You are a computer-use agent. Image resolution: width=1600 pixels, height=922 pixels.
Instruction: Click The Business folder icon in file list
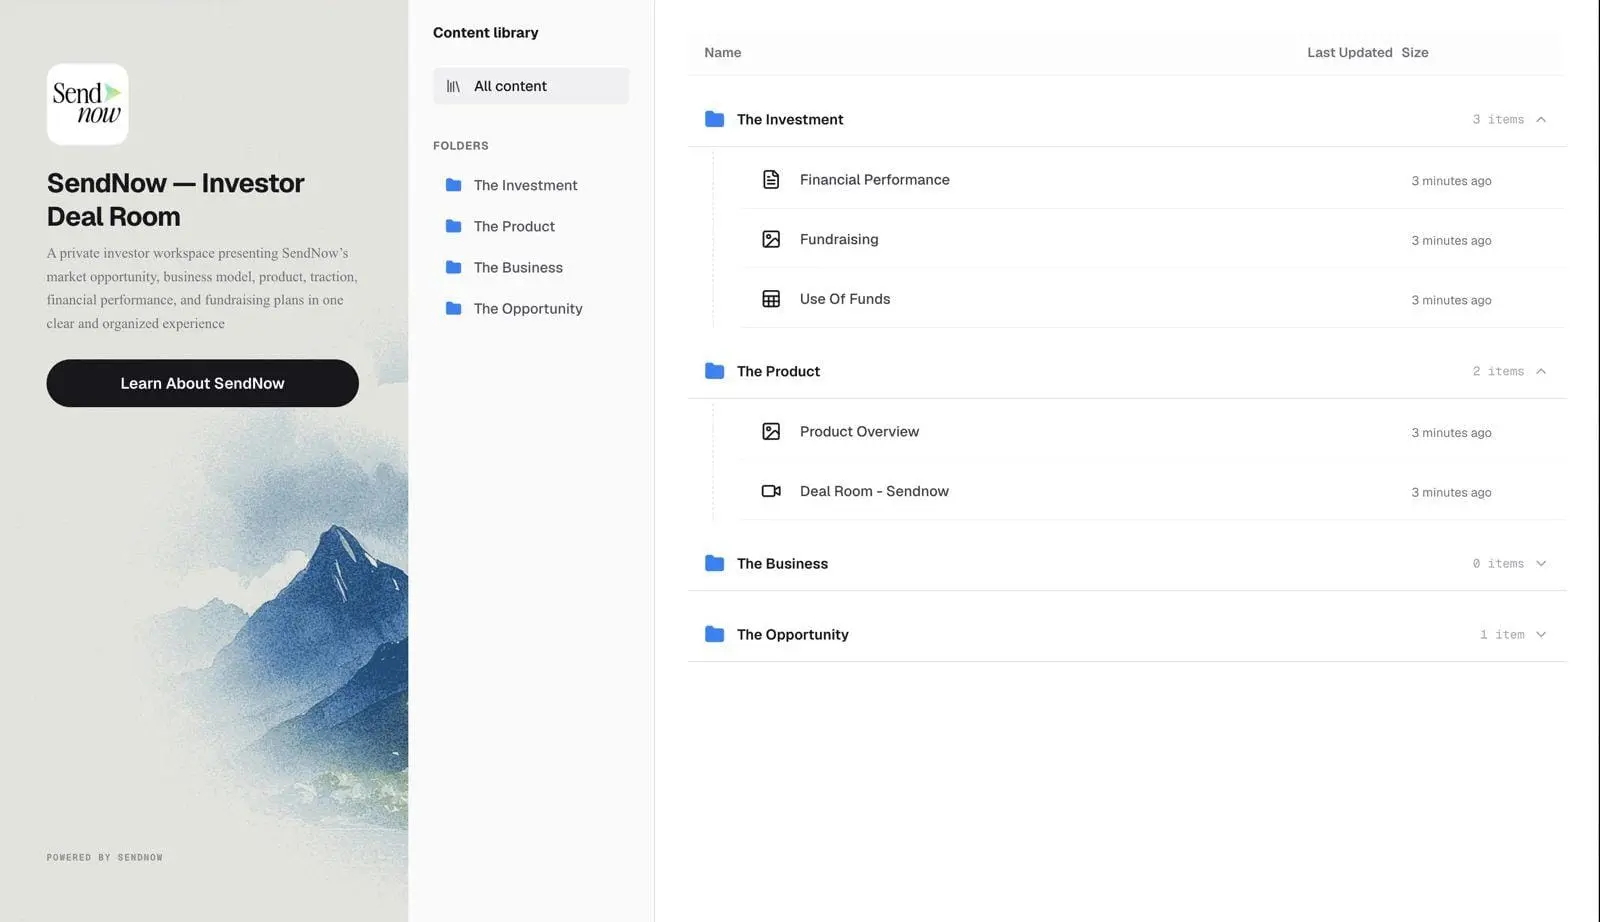(x=714, y=563)
